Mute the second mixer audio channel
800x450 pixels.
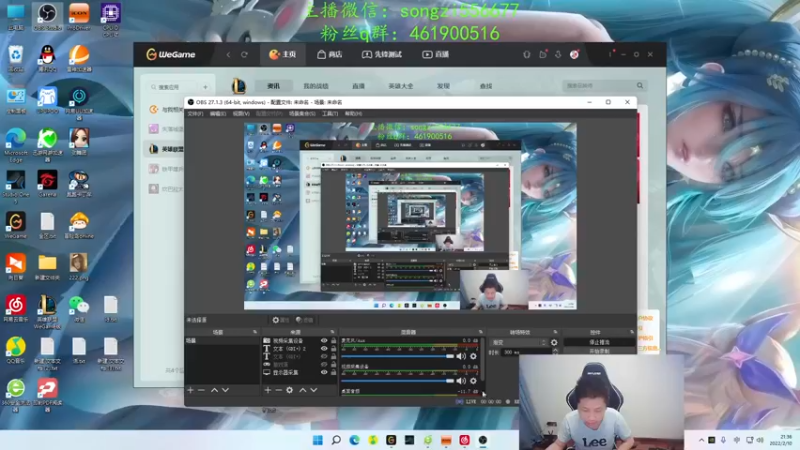tap(461, 381)
